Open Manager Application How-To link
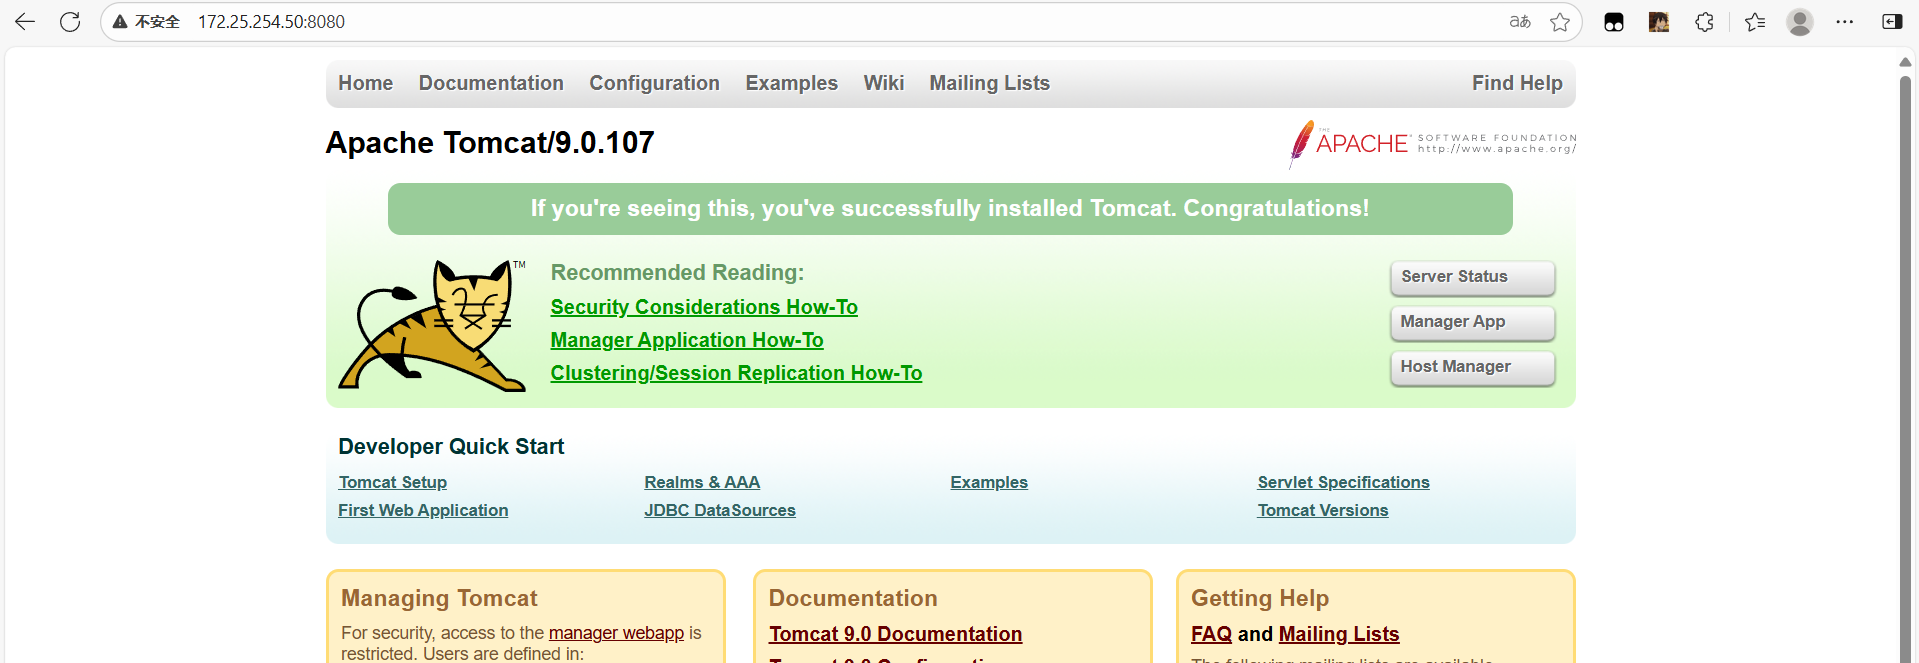The width and height of the screenshot is (1919, 663). pos(687,340)
